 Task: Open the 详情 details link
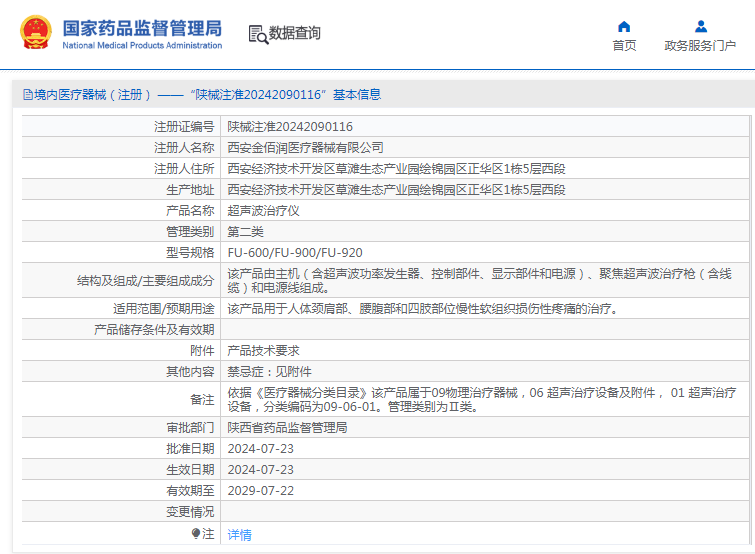[239, 534]
